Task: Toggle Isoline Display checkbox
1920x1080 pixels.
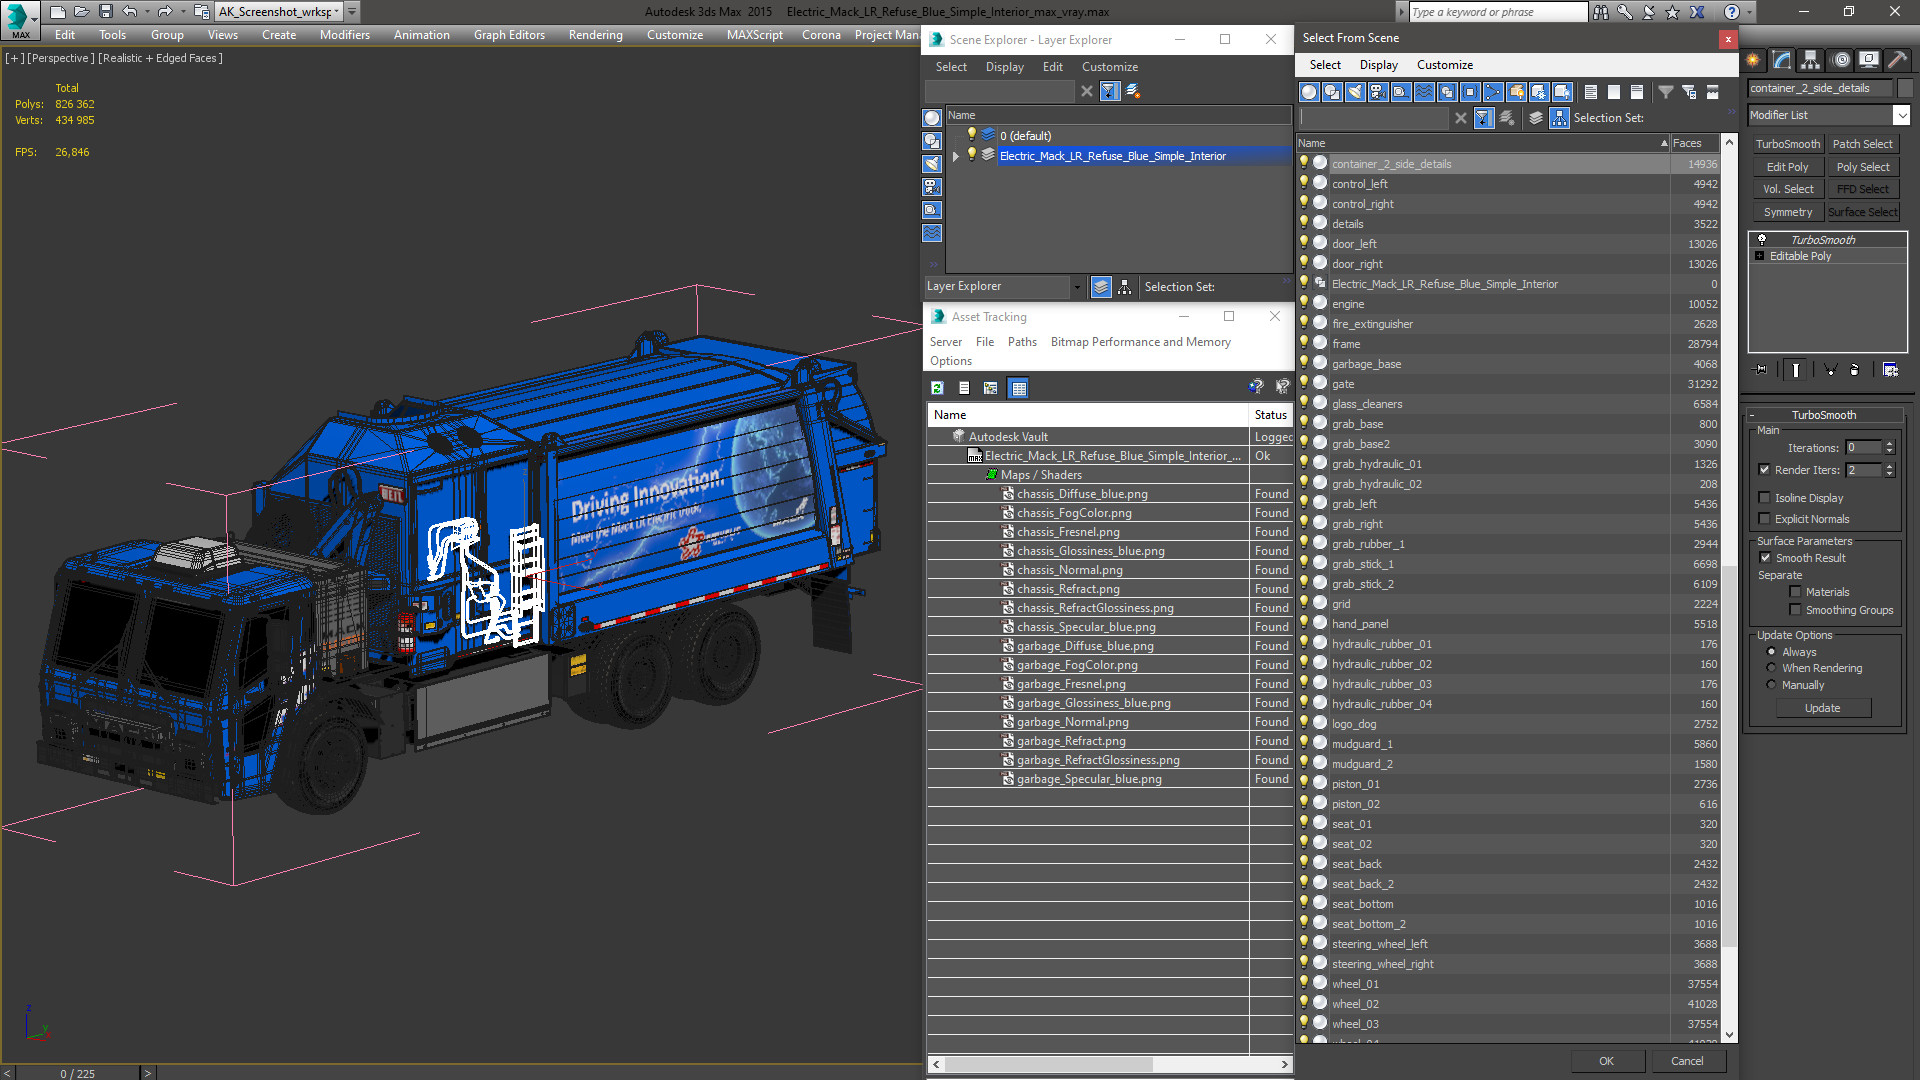Action: [x=1764, y=498]
